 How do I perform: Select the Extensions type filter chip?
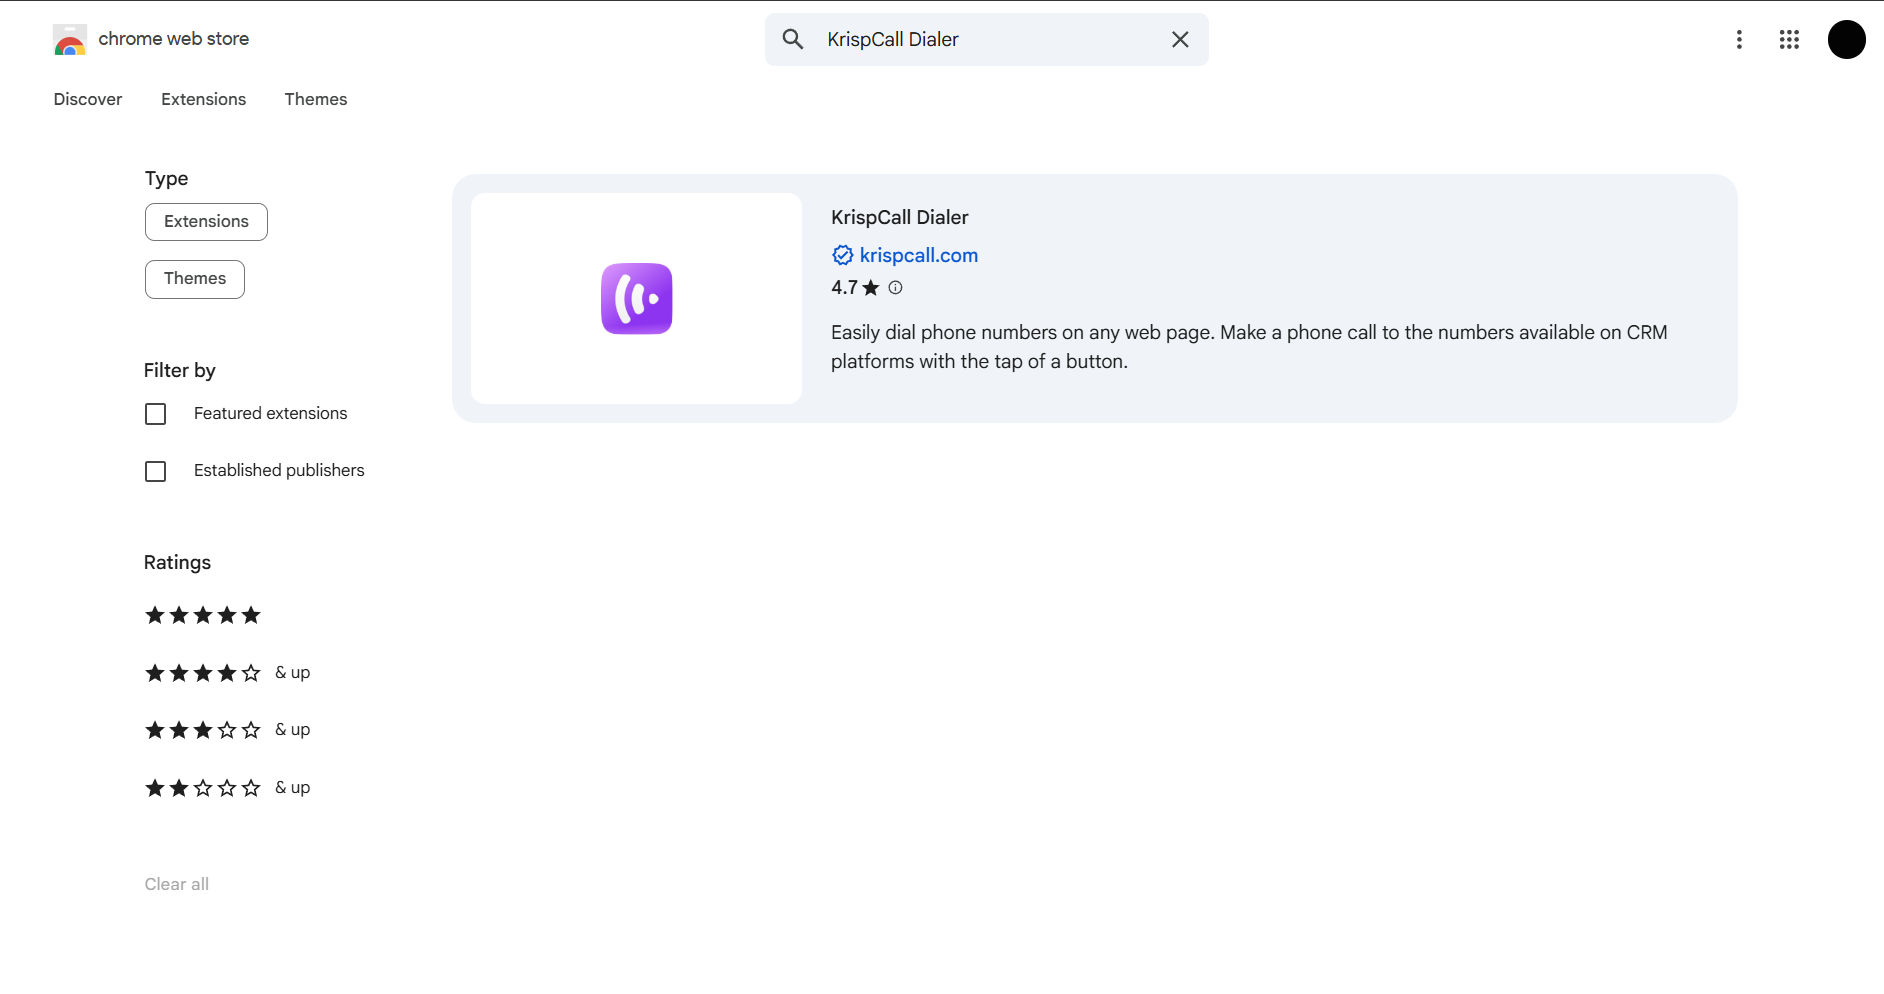(x=206, y=222)
